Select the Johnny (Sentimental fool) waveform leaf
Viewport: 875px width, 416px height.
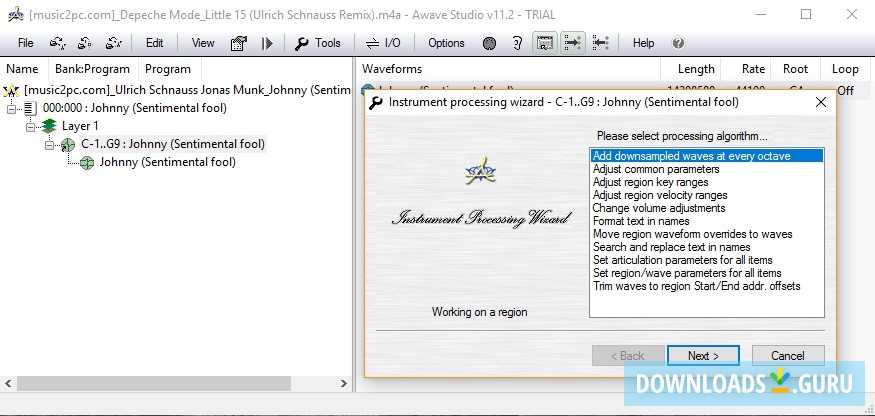pos(167,162)
